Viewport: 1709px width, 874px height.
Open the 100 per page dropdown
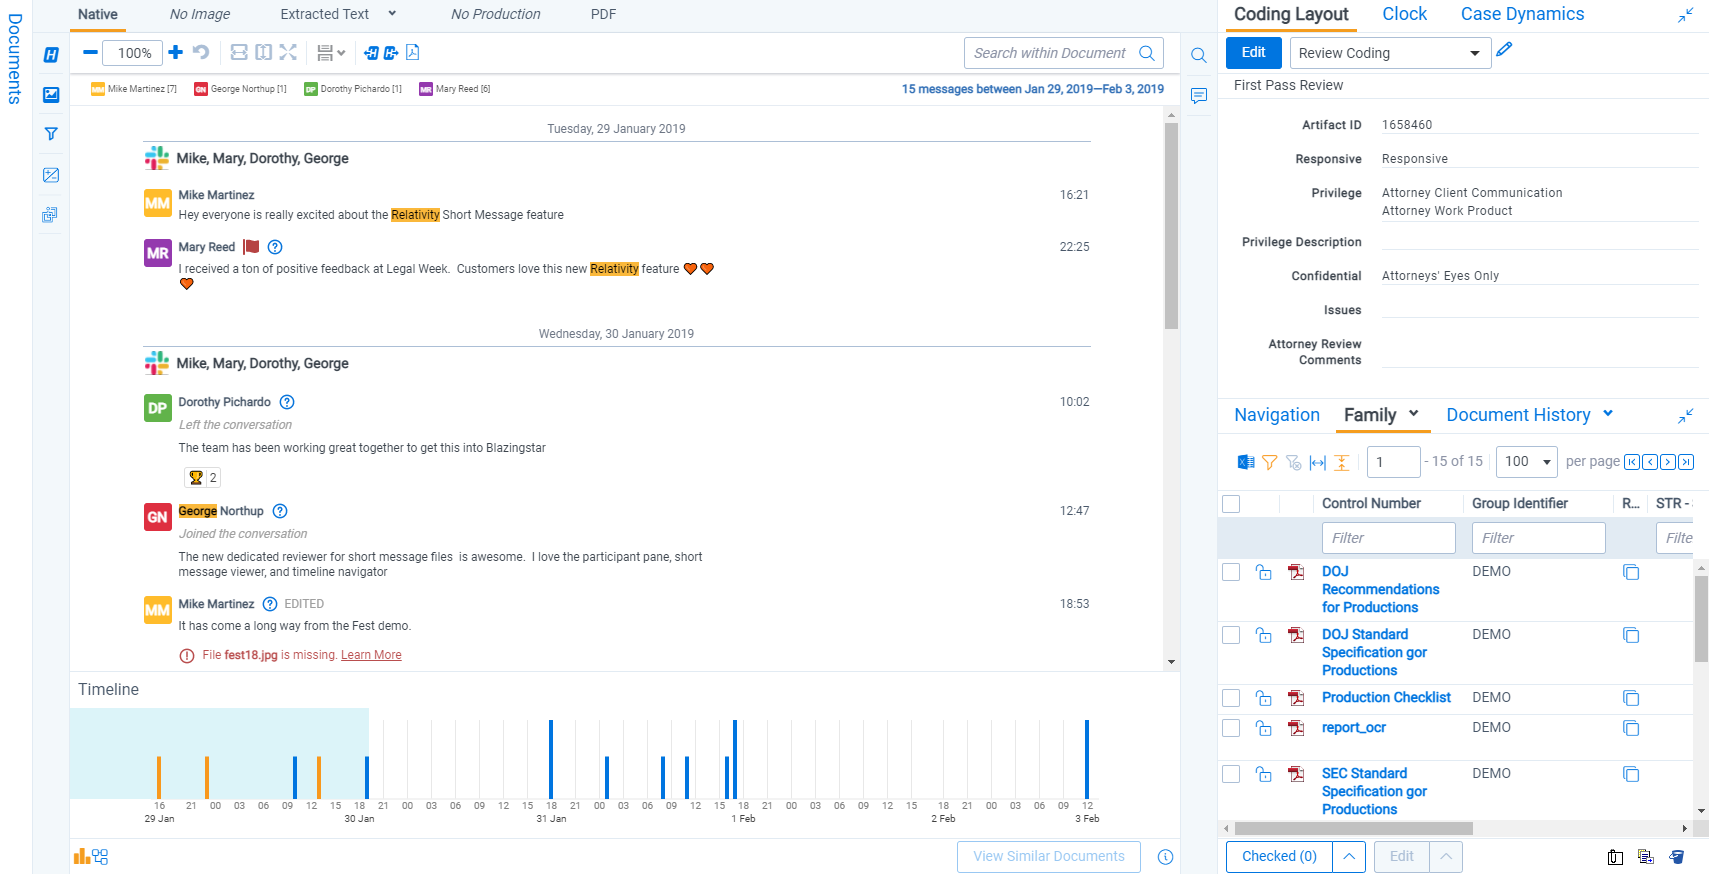point(1527,461)
